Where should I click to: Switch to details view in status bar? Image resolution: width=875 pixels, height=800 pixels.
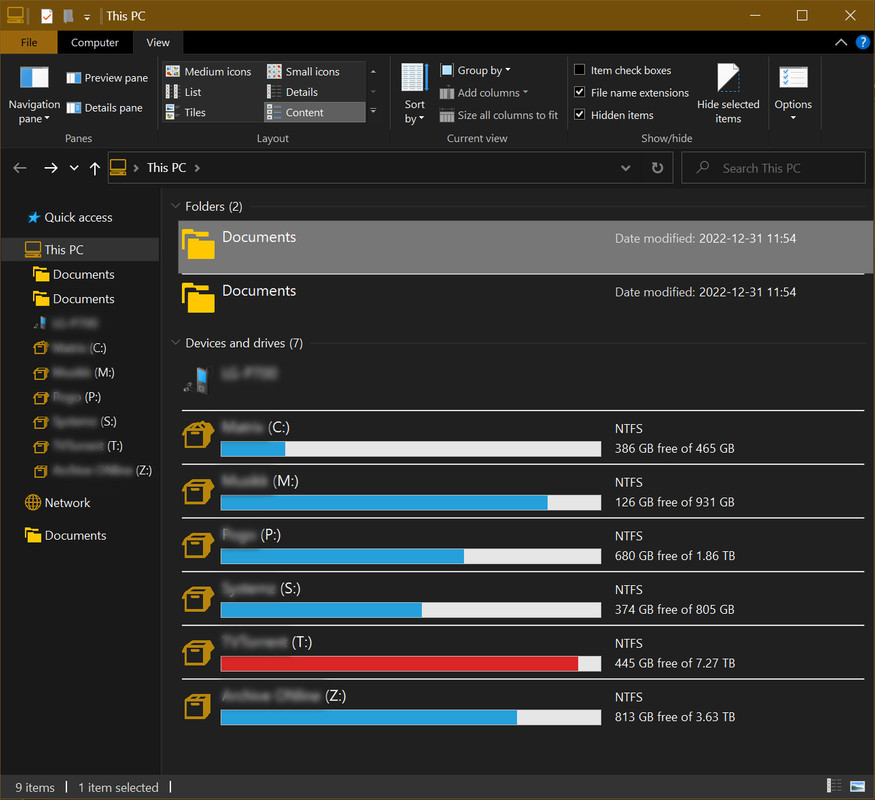pos(834,785)
